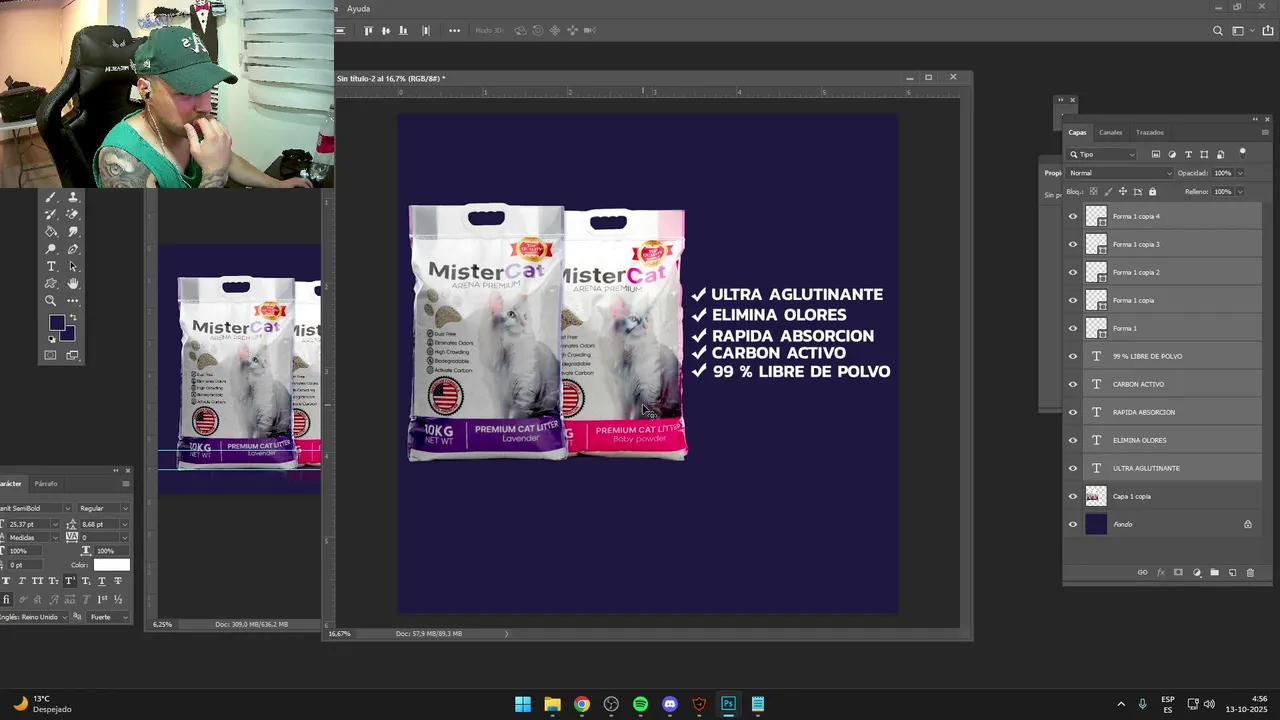Hide the Capa 1 copia layer
Image resolution: width=1280 pixels, height=720 pixels.
[1073, 496]
